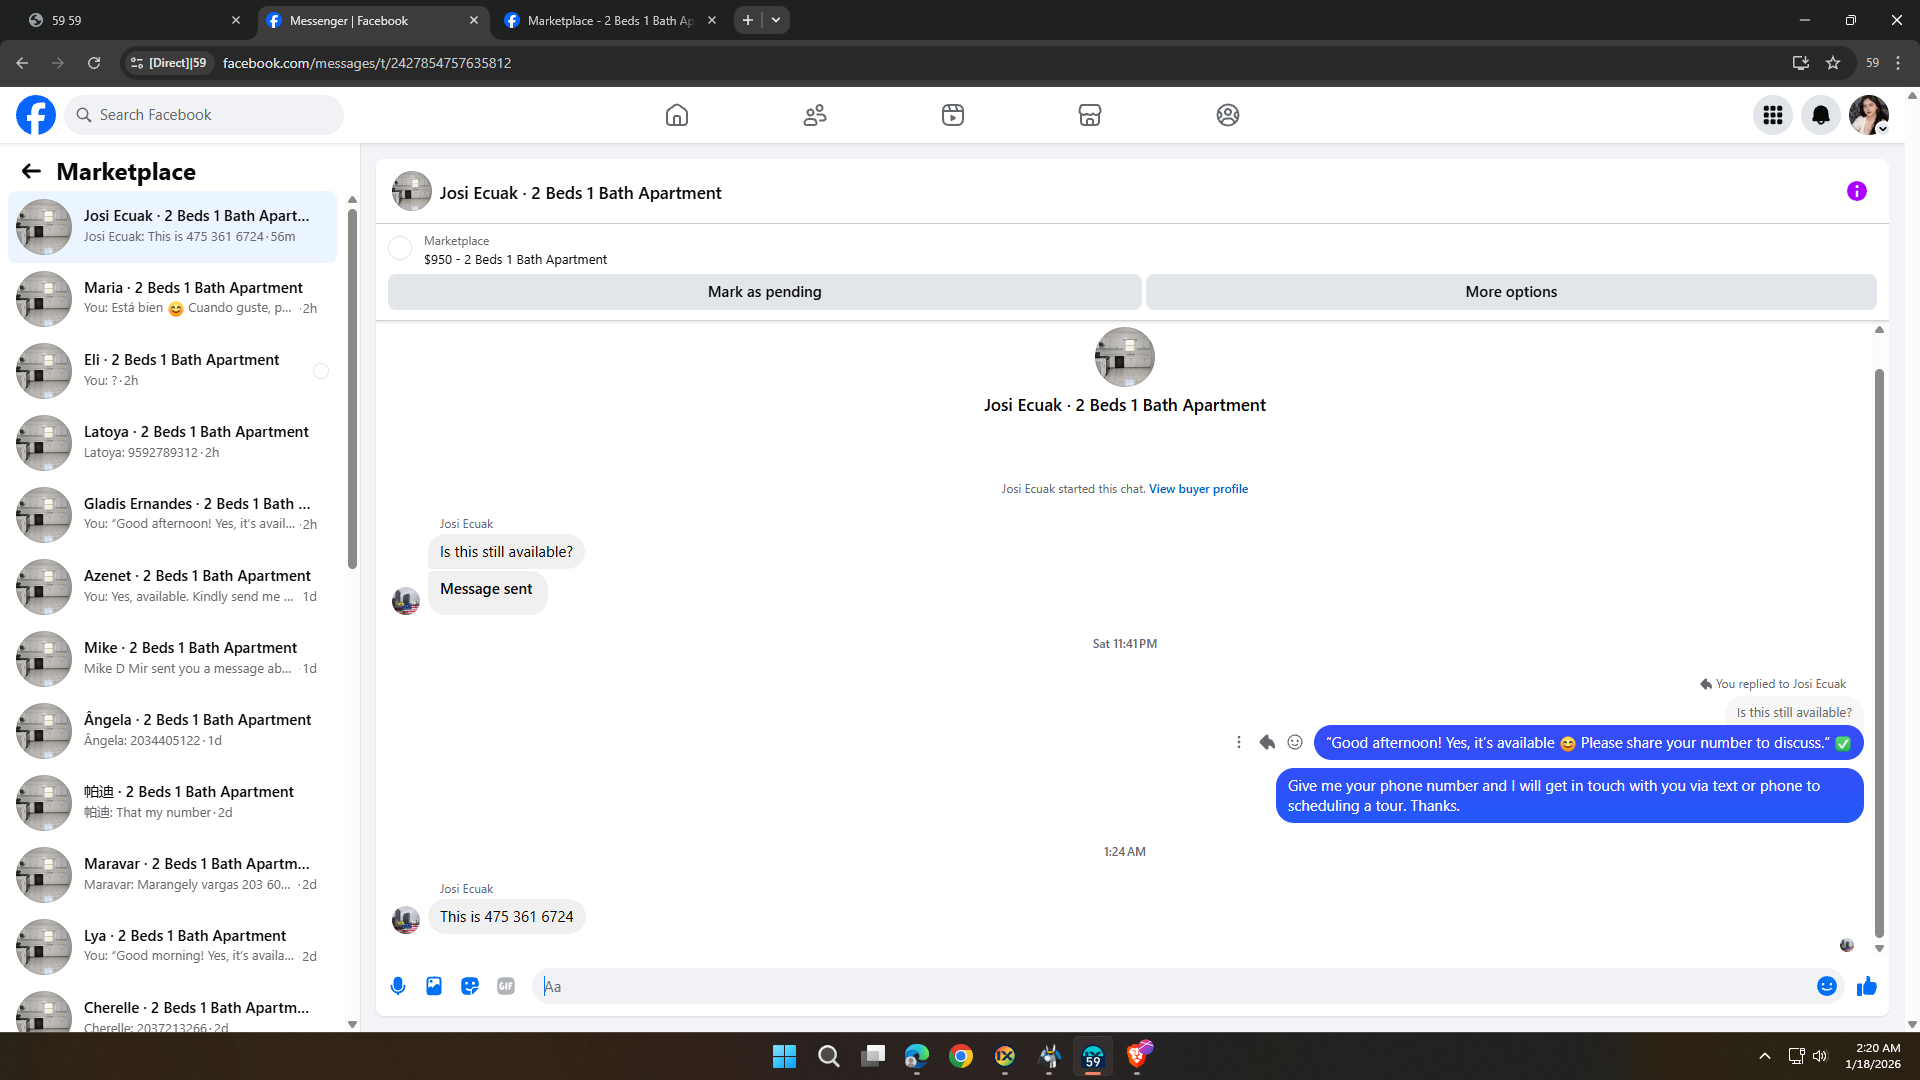Click the voice clip microphone icon
This screenshot has height=1080, width=1920.
coord(398,986)
